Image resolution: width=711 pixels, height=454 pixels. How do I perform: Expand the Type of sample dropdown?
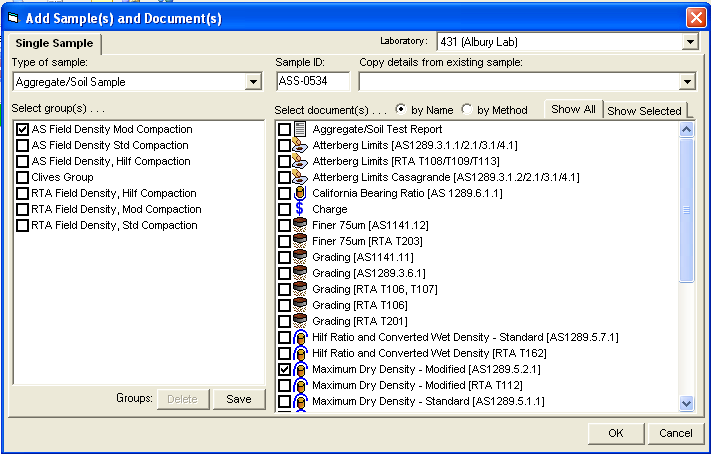[x=254, y=82]
